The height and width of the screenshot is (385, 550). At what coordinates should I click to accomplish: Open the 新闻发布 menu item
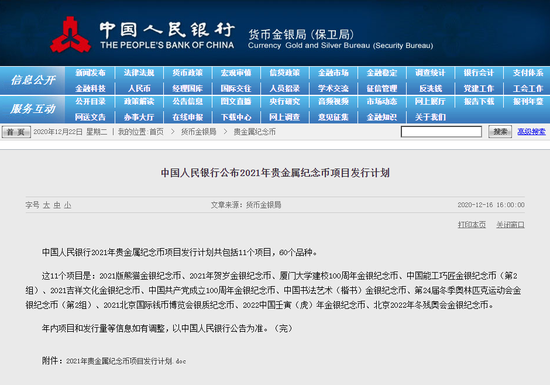[90, 73]
